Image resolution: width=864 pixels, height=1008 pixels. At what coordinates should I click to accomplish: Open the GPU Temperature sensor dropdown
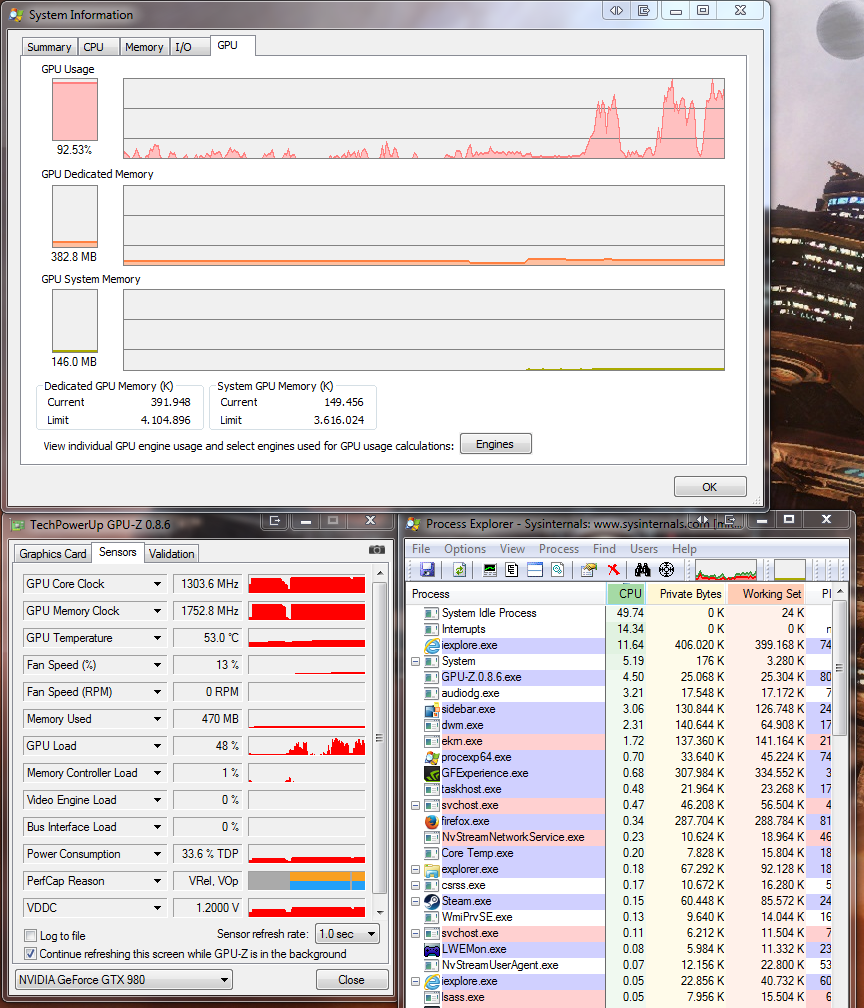(158, 638)
